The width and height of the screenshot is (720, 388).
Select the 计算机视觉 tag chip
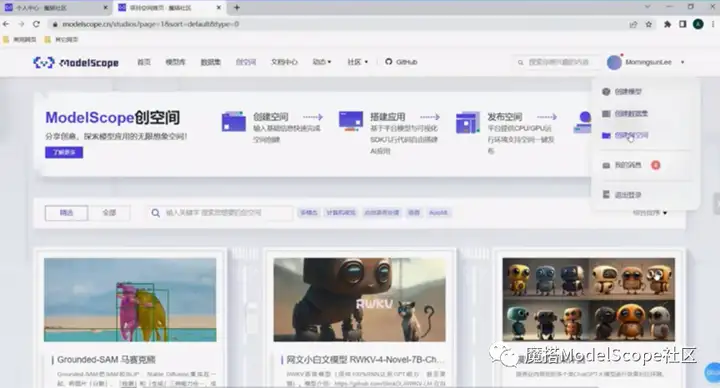click(341, 213)
